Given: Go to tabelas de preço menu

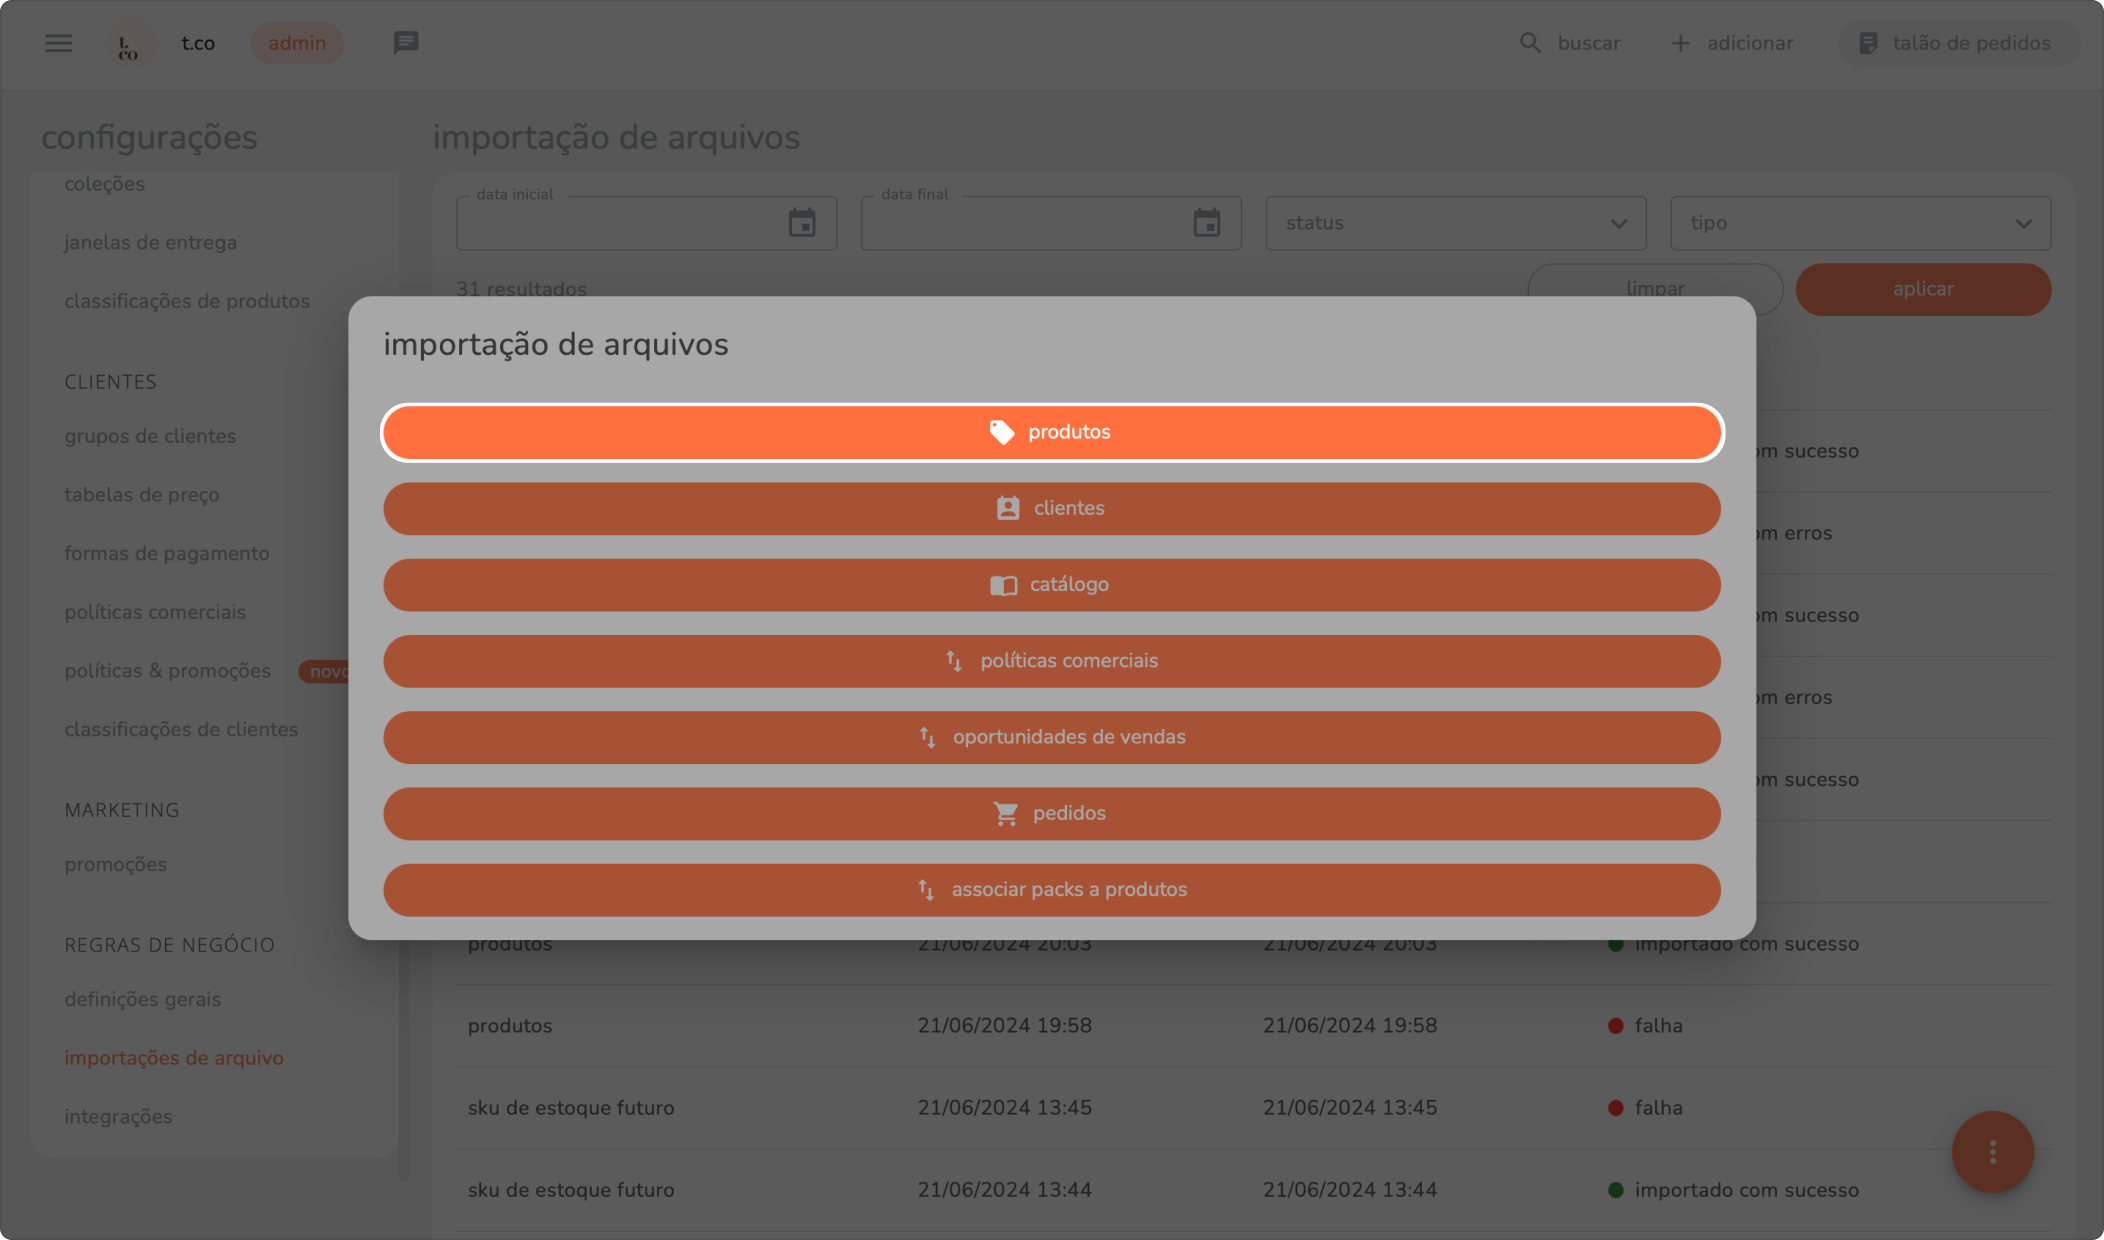Looking at the screenshot, I should click(141, 494).
